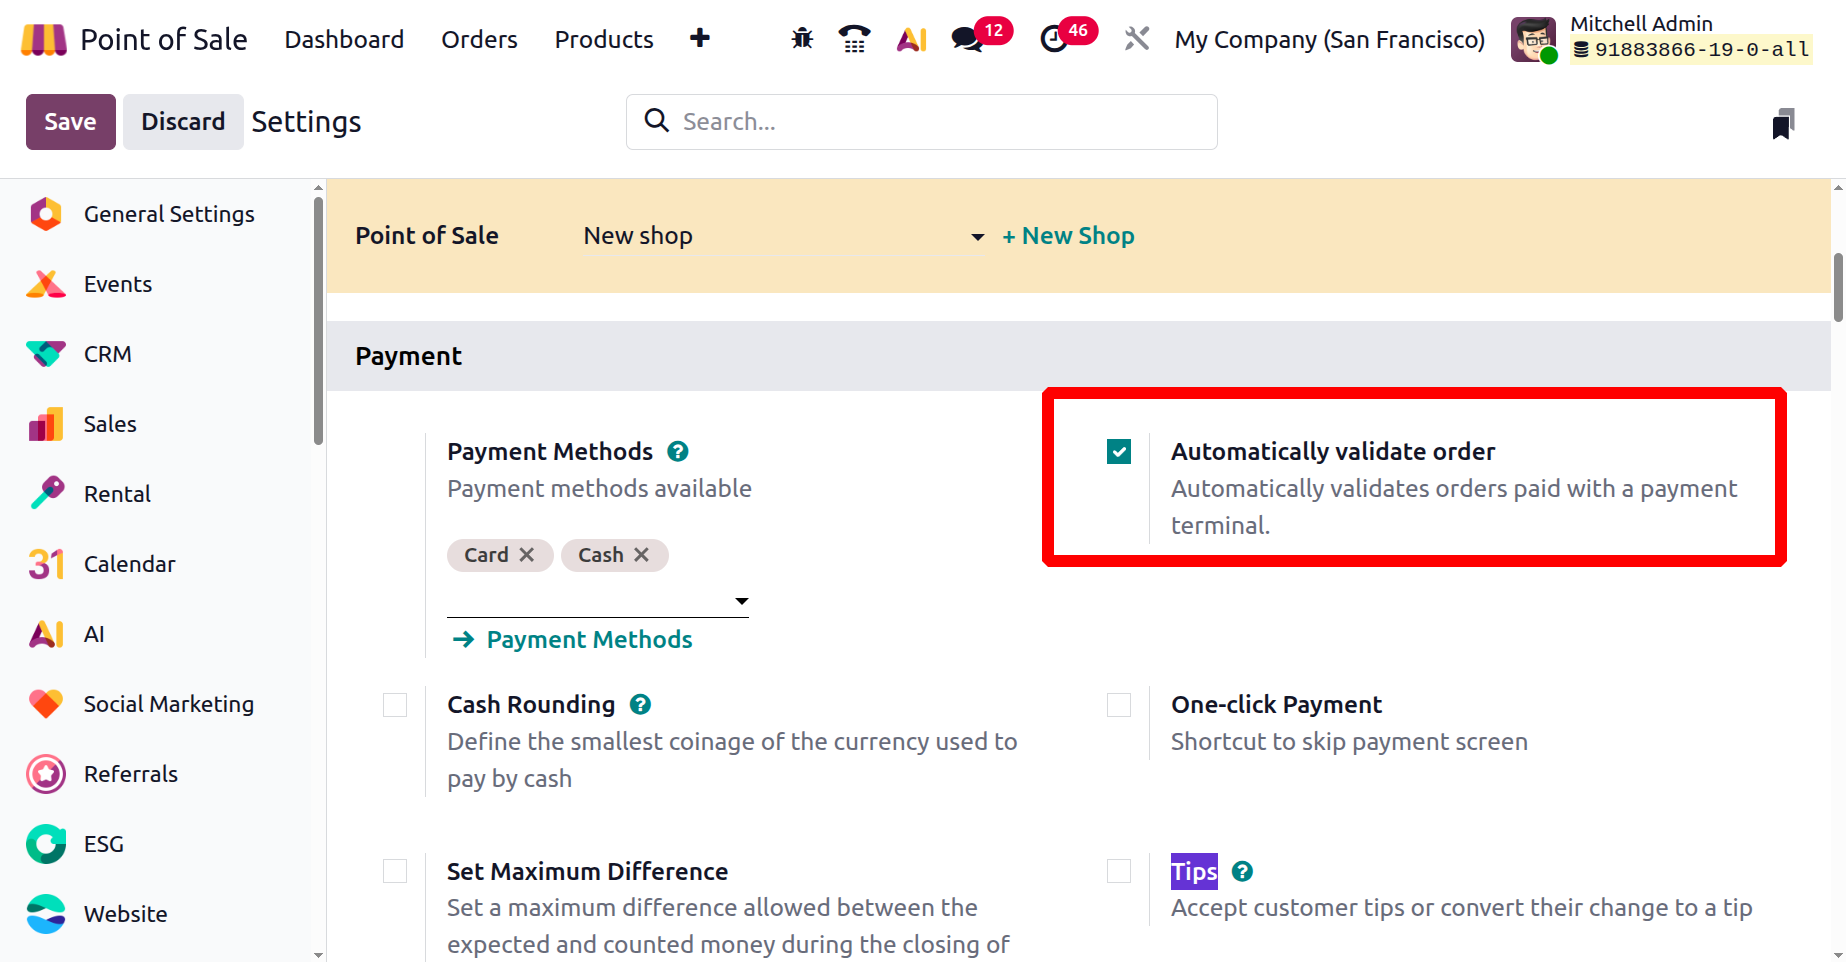Viewport: 1846px width, 962px height.
Task: Follow the Payment Methods arrow link
Action: pos(572,640)
